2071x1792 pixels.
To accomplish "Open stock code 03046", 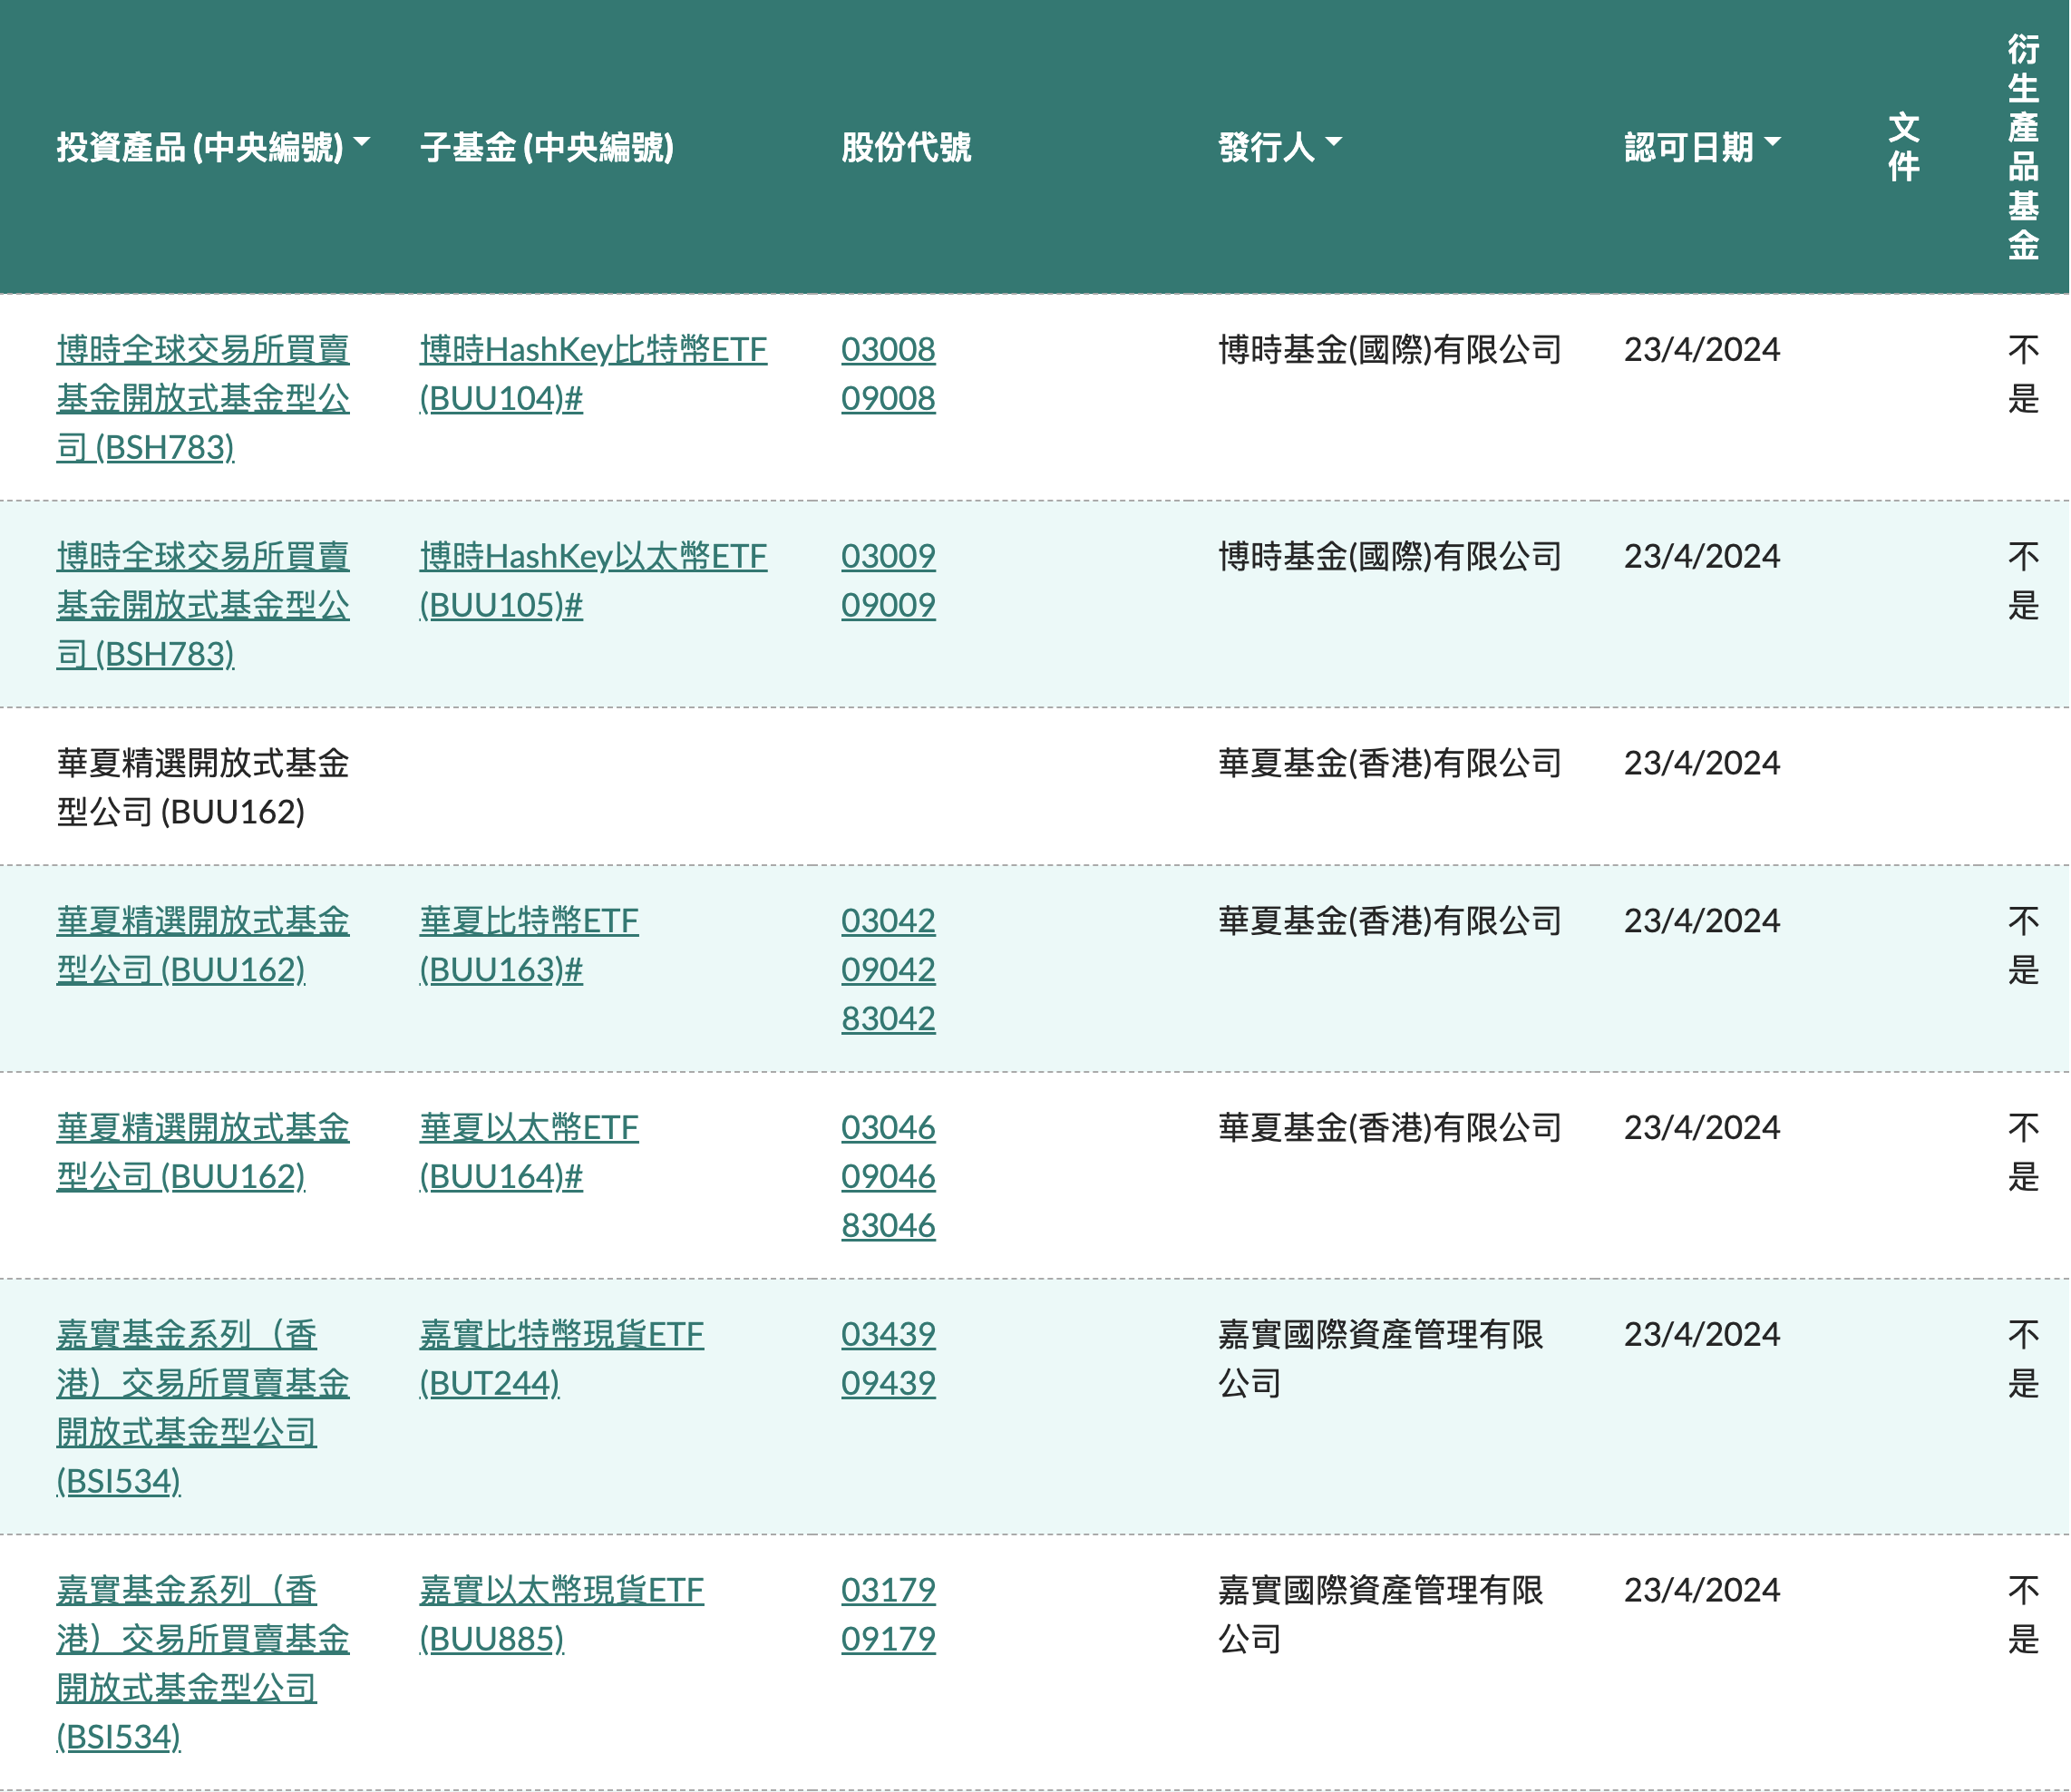I will point(888,1128).
